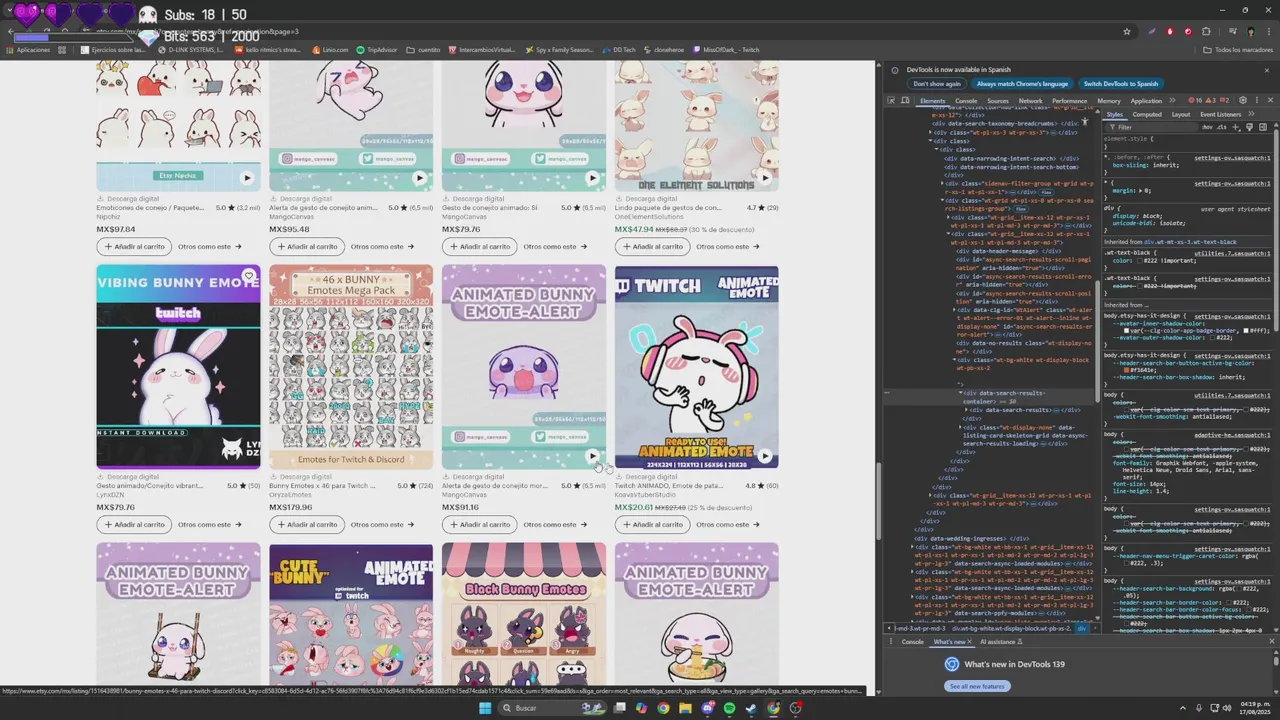This screenshot has width=1280, height=720.
Task: Dismiss the DevTools Spanish language banner
Action: click(1267, 70)
